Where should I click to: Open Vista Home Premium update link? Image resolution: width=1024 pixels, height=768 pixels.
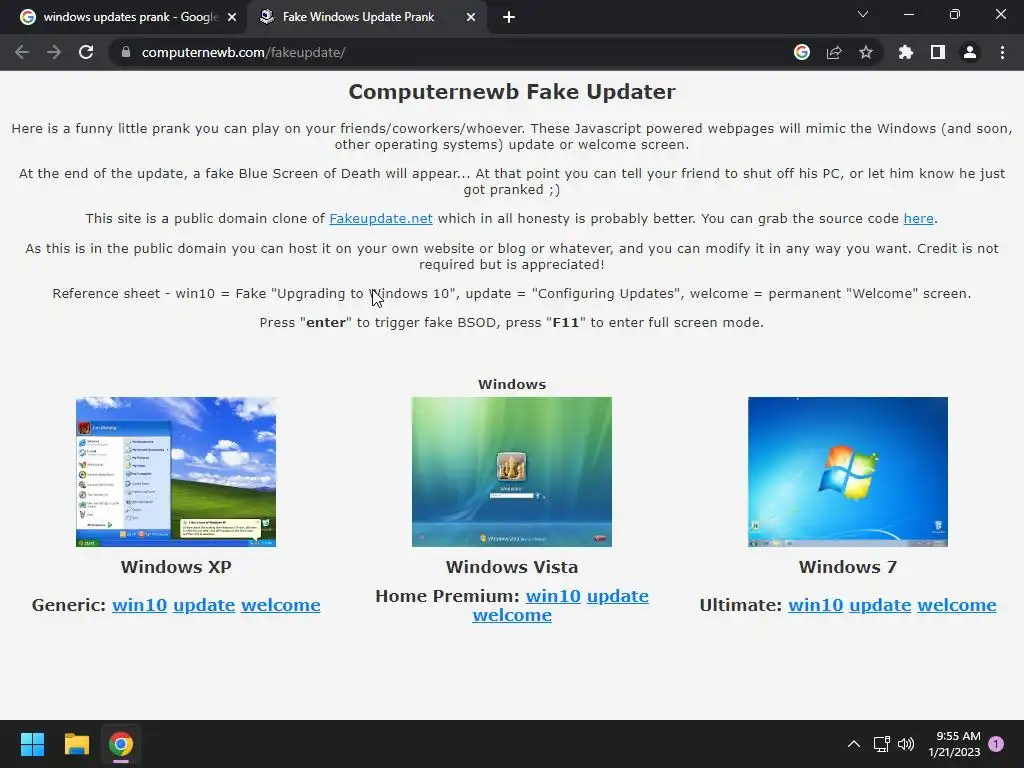tap(618, 596)
